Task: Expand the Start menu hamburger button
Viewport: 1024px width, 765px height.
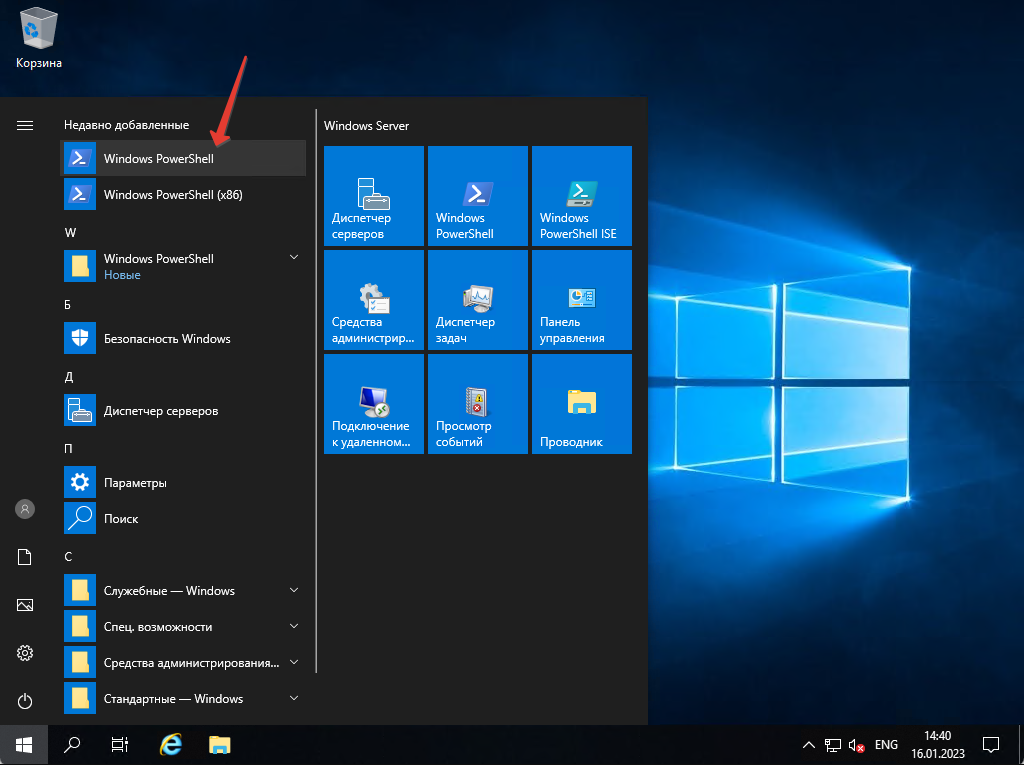Action: (x=25, y=125)
